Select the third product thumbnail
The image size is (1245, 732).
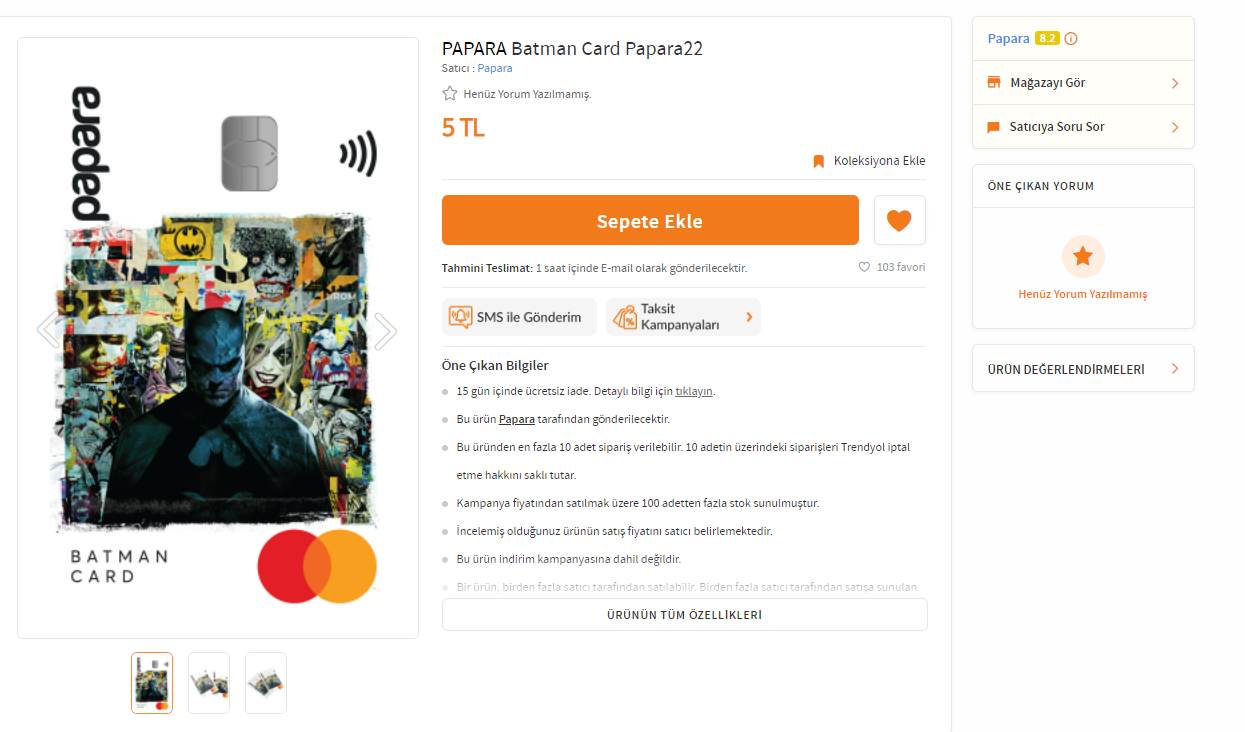[x=266, y=683]
